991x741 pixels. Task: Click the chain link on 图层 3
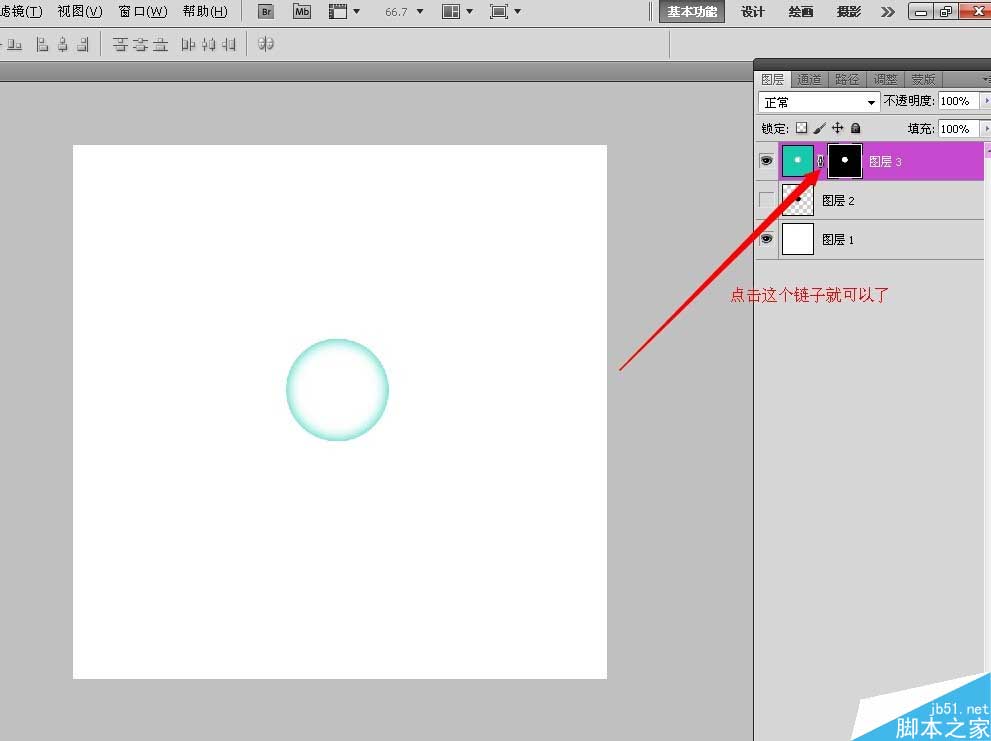pyautogui.click(x=820, y=161)
